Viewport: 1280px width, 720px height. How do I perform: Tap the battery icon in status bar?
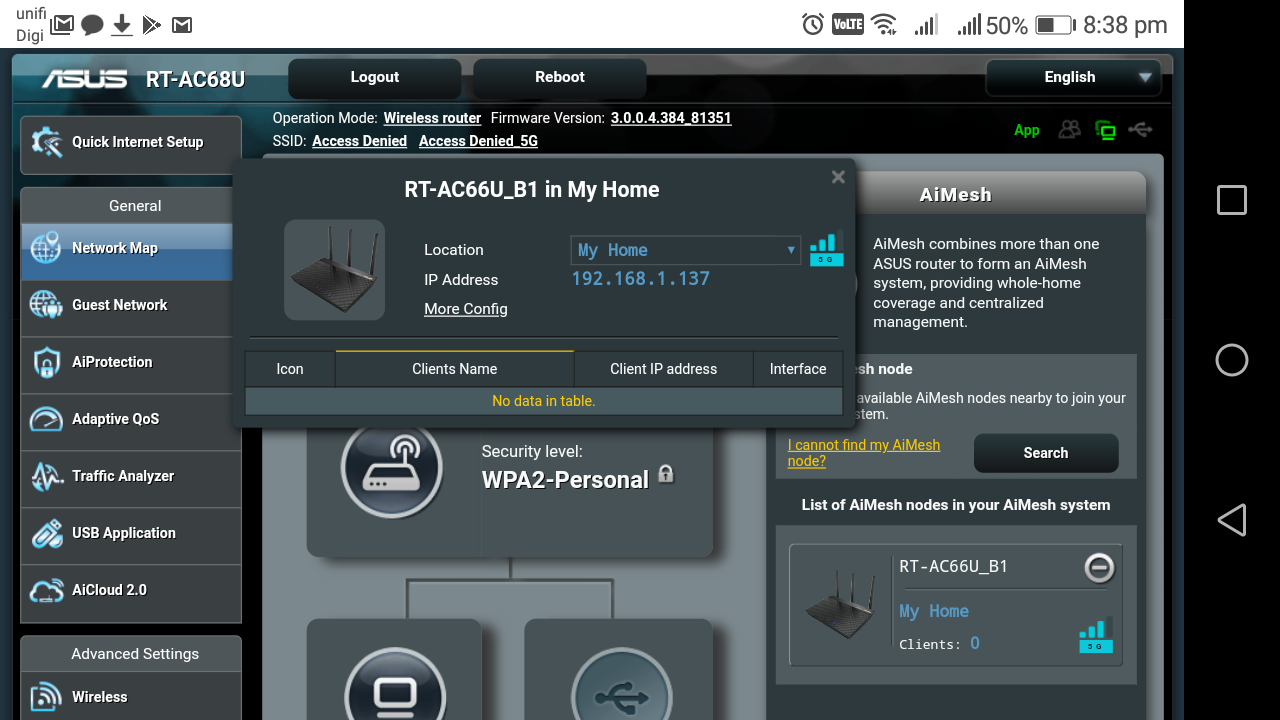point(1055,25)
